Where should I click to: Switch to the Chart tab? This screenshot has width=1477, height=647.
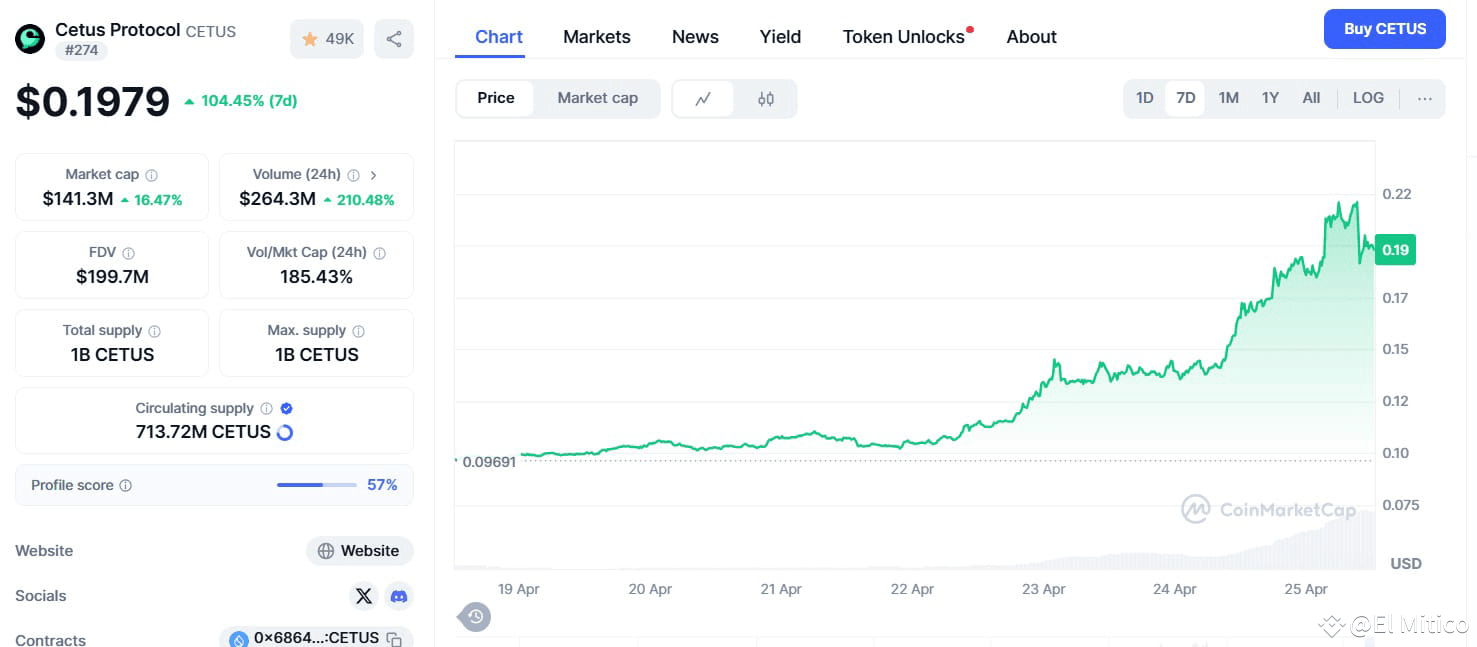point(499,37)
